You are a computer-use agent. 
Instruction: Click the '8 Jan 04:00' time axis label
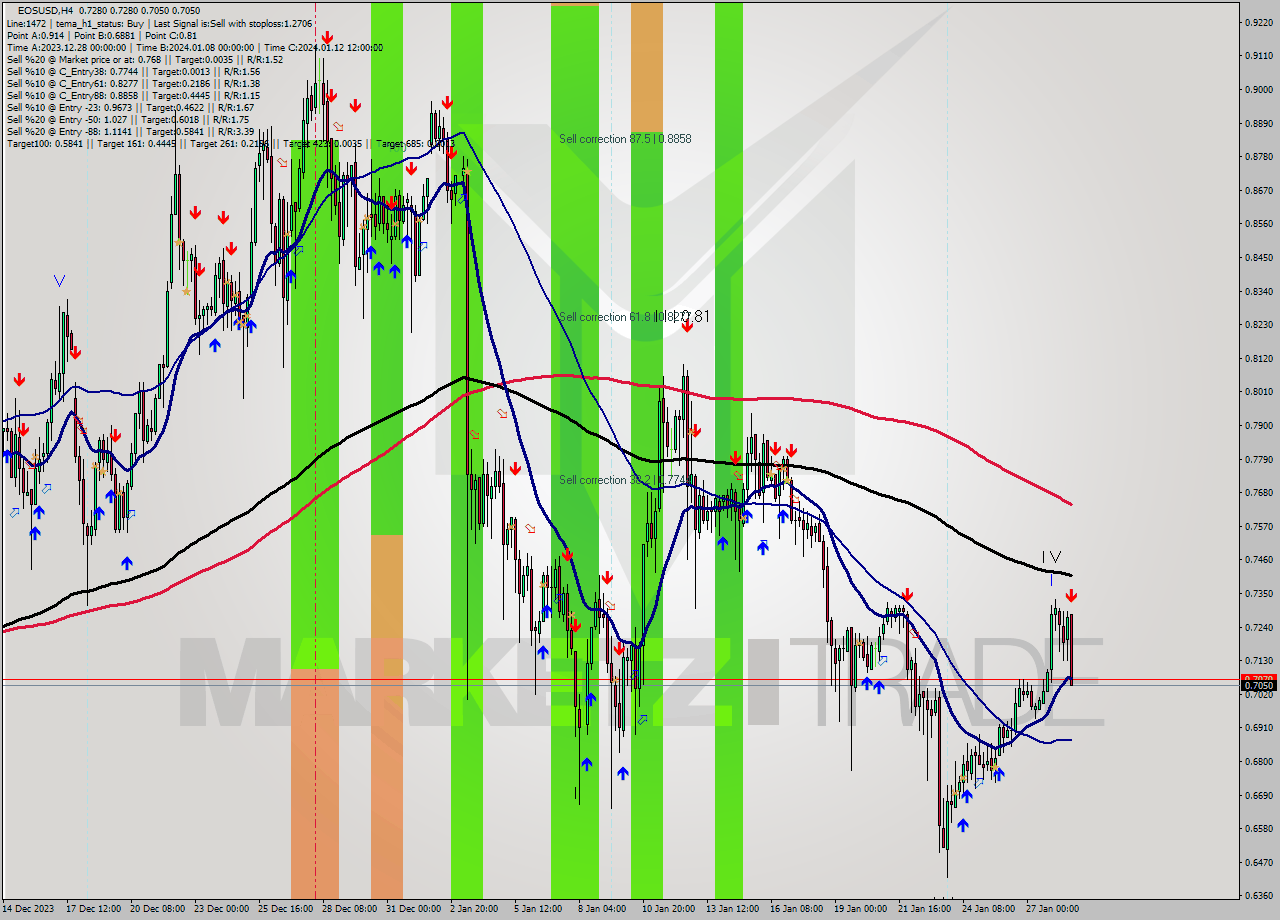coord(601,909)
